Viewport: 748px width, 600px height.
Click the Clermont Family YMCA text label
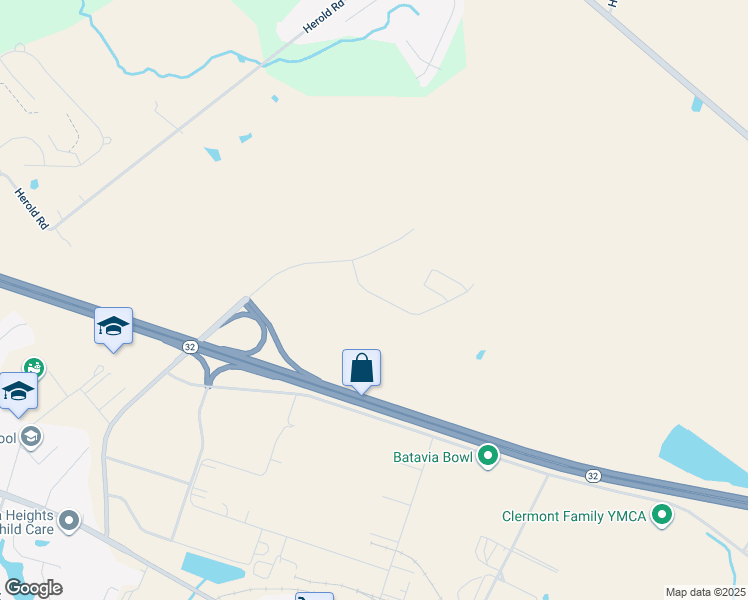(574, 516)
